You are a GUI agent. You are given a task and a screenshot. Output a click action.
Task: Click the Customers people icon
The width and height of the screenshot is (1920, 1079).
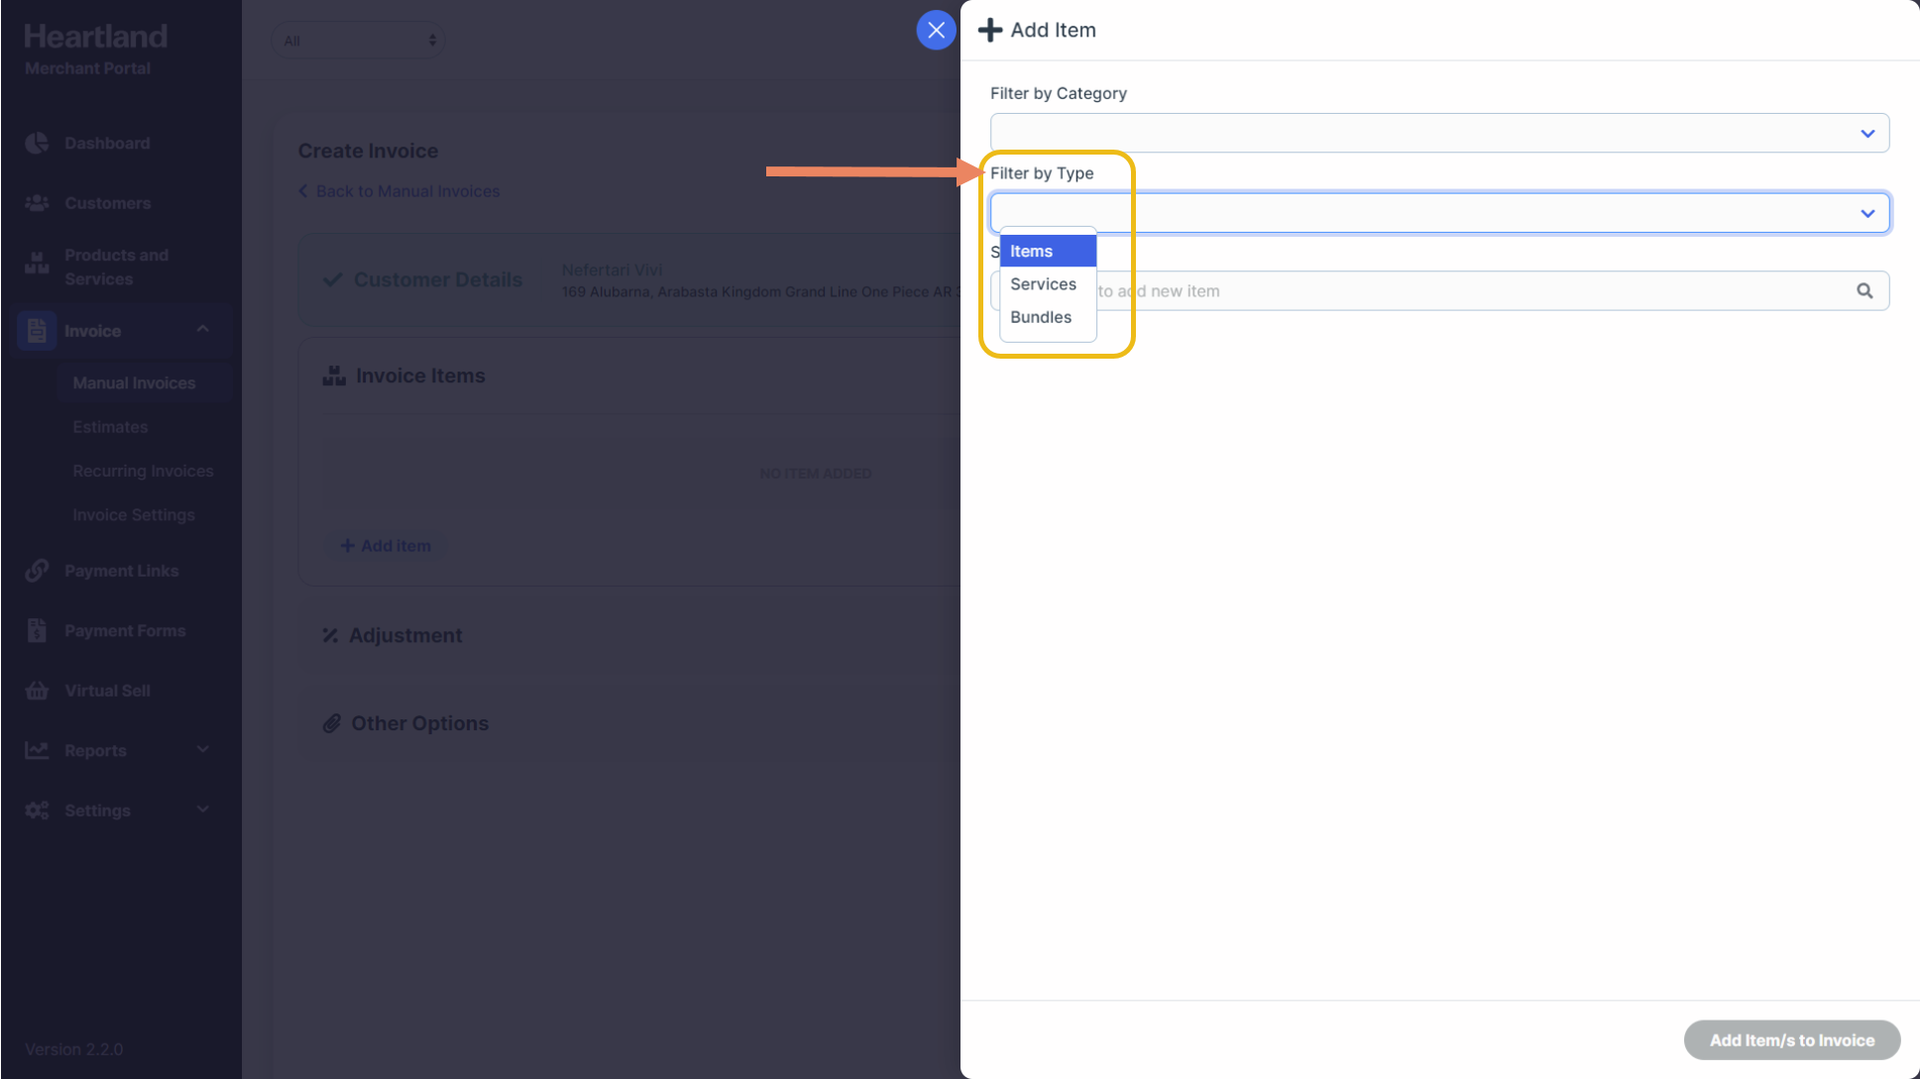tap(37, 203)
